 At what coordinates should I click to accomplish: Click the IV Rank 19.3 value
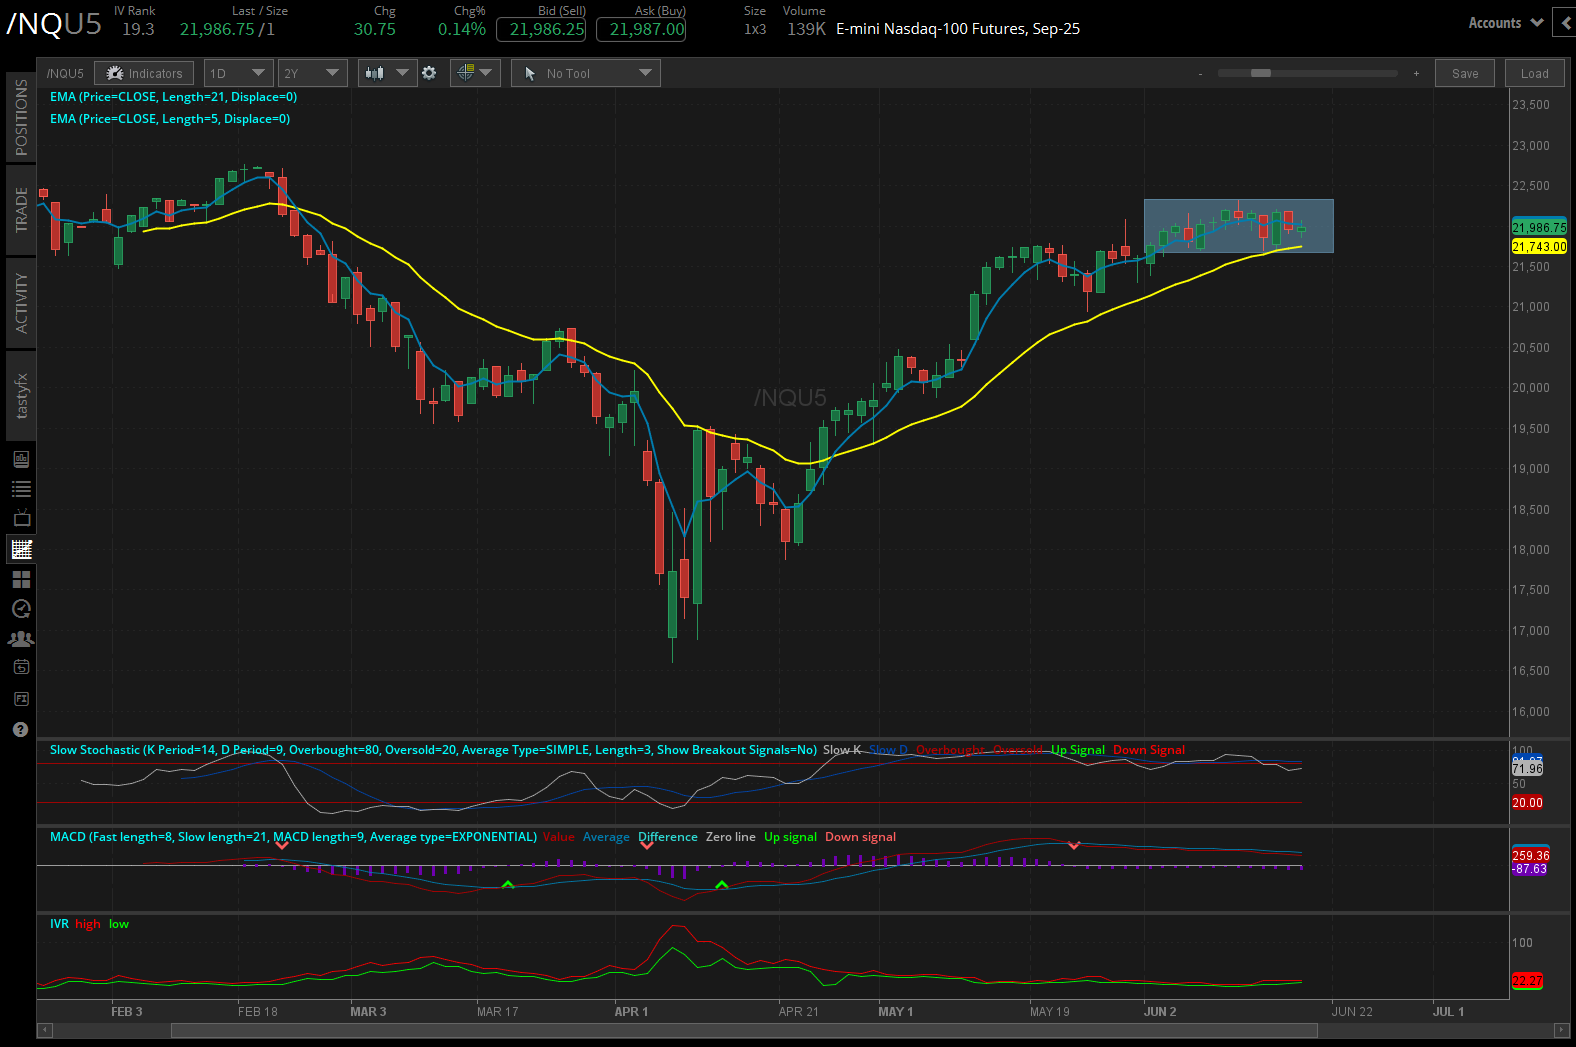[x=138, y=29]
